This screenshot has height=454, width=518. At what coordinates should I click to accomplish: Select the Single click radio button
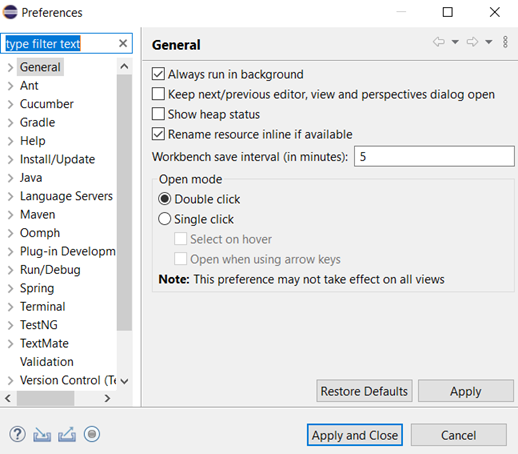(165, 219)
